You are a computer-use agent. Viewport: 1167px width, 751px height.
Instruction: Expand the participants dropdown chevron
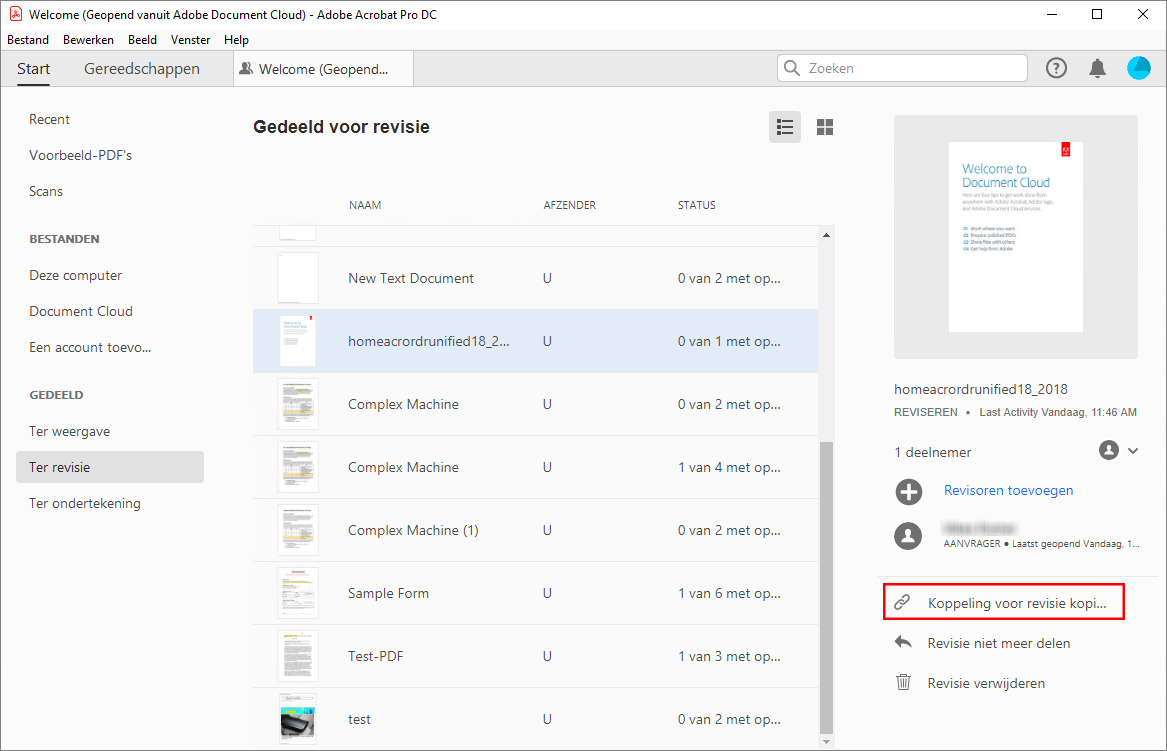pyautogui.click(x=1133, y=451)
